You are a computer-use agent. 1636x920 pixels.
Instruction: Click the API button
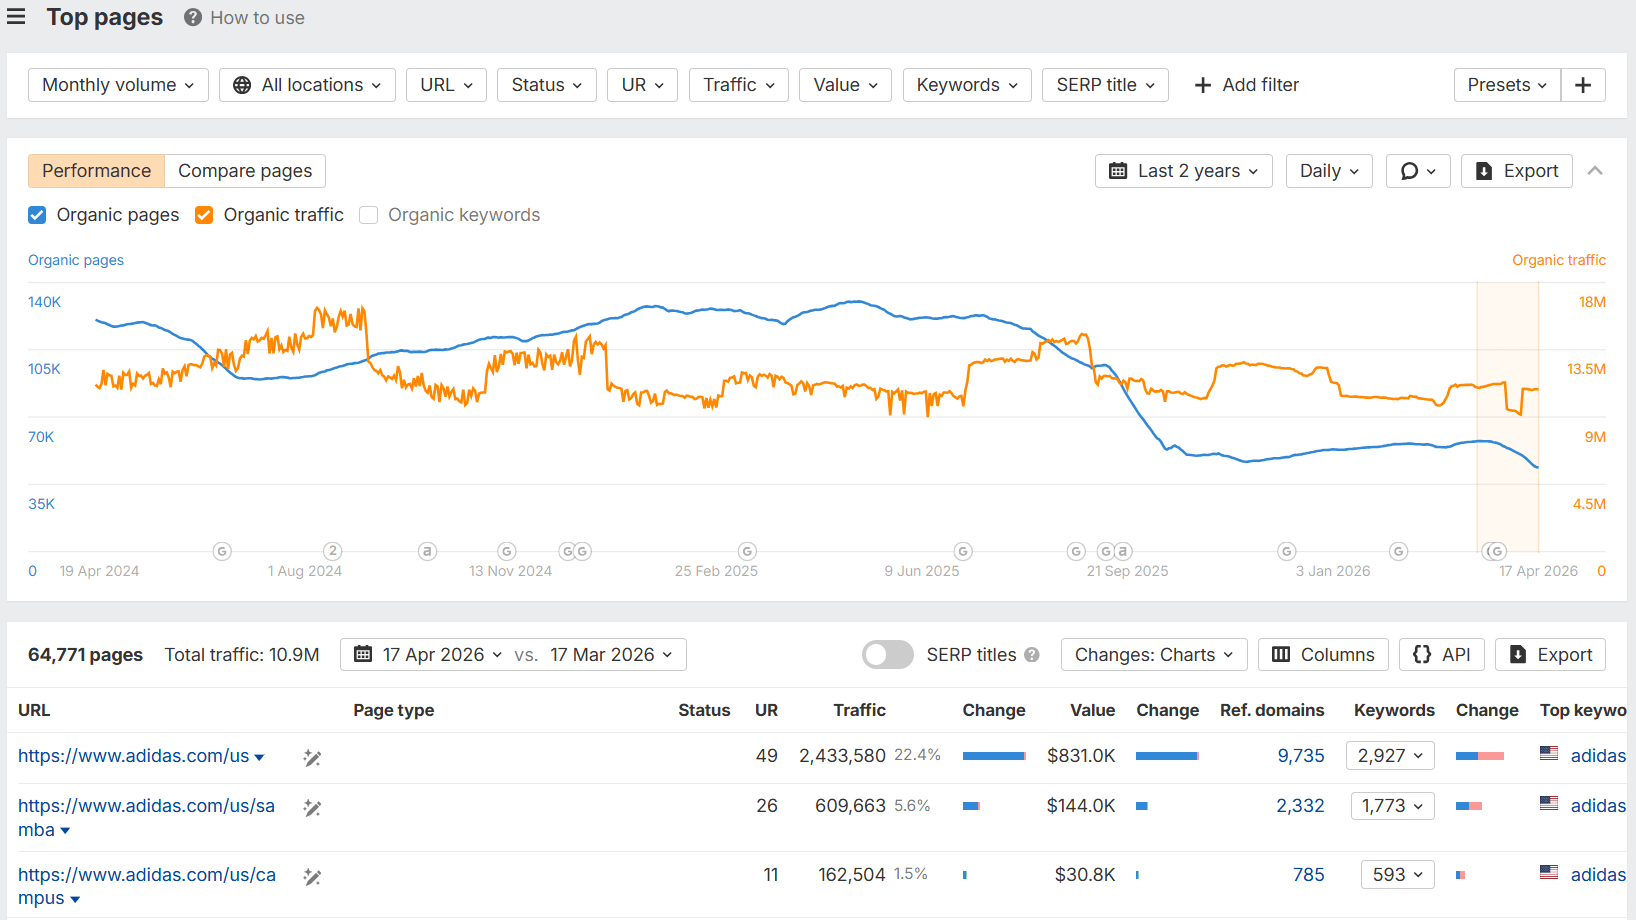[1442, 655]
